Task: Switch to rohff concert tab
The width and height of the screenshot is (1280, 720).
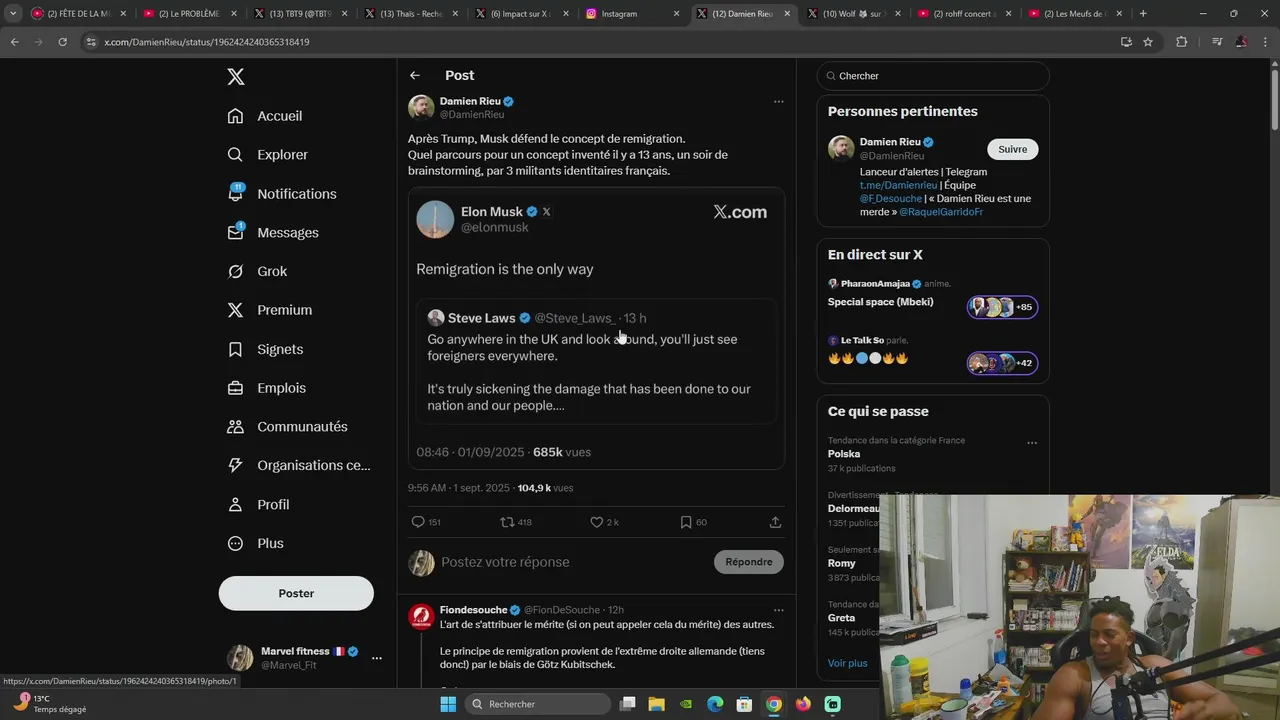Action: tap(963, 14)
